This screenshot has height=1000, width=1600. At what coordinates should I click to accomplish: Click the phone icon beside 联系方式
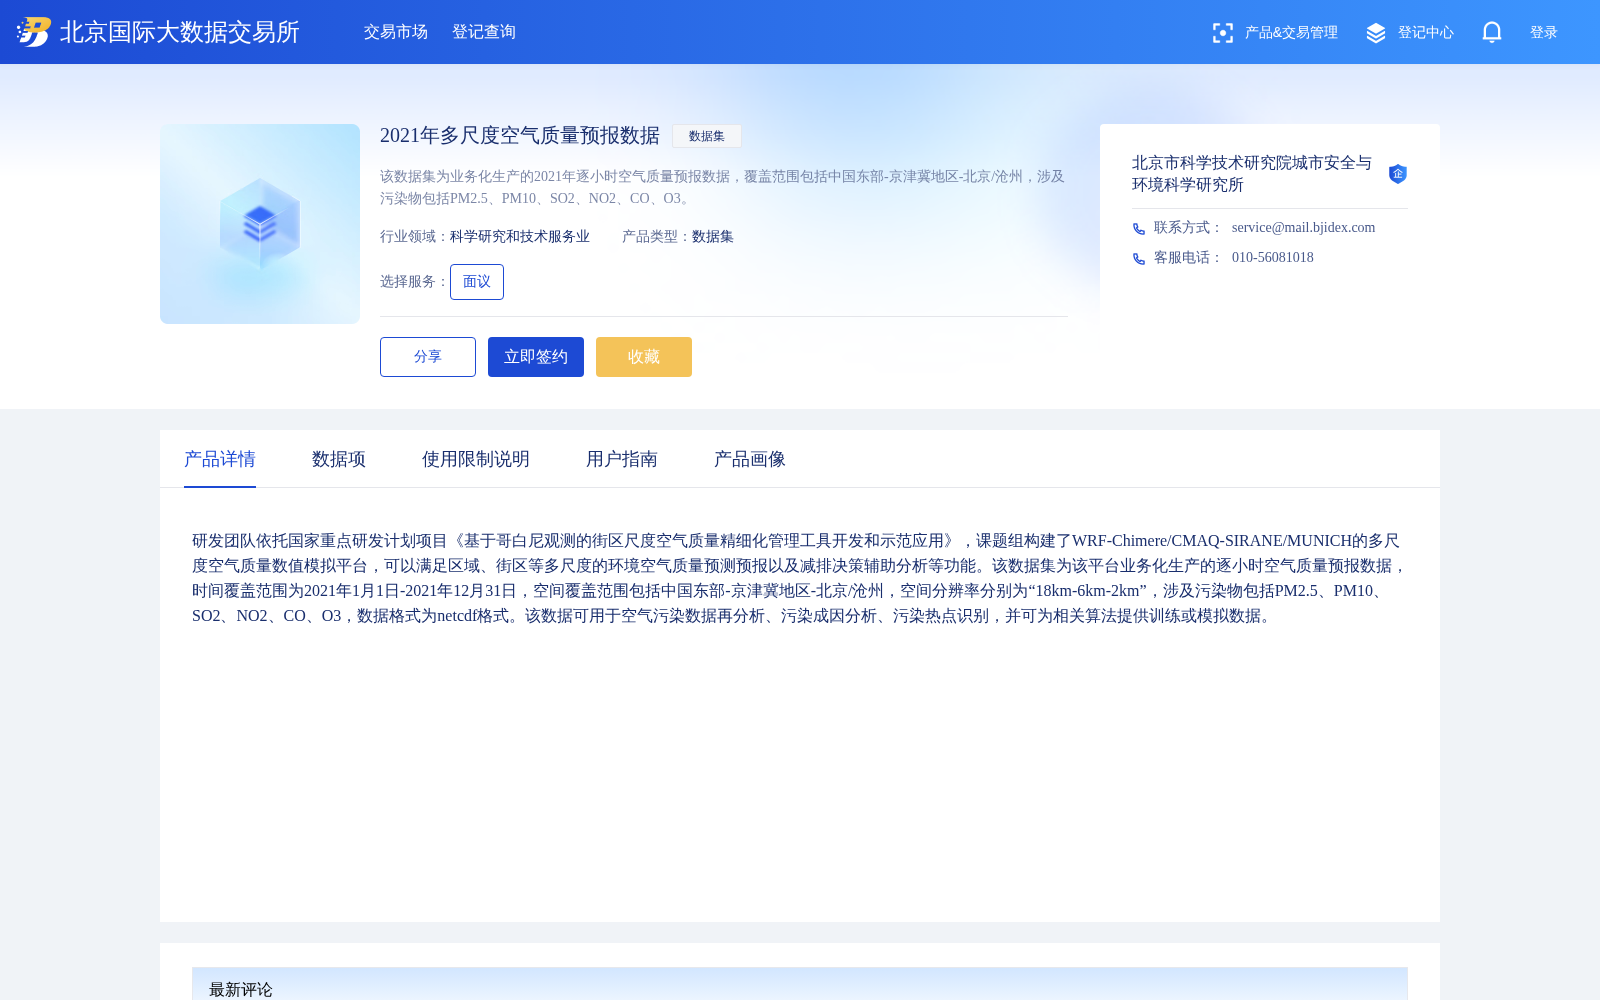click(x=1139, y=229)
